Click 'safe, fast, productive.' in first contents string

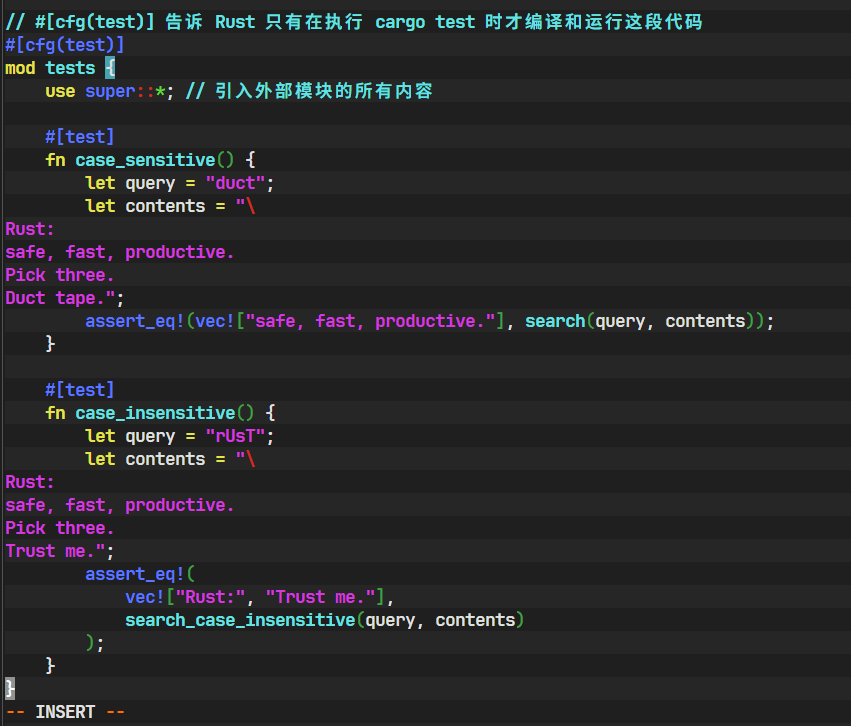tap(119, 252)
